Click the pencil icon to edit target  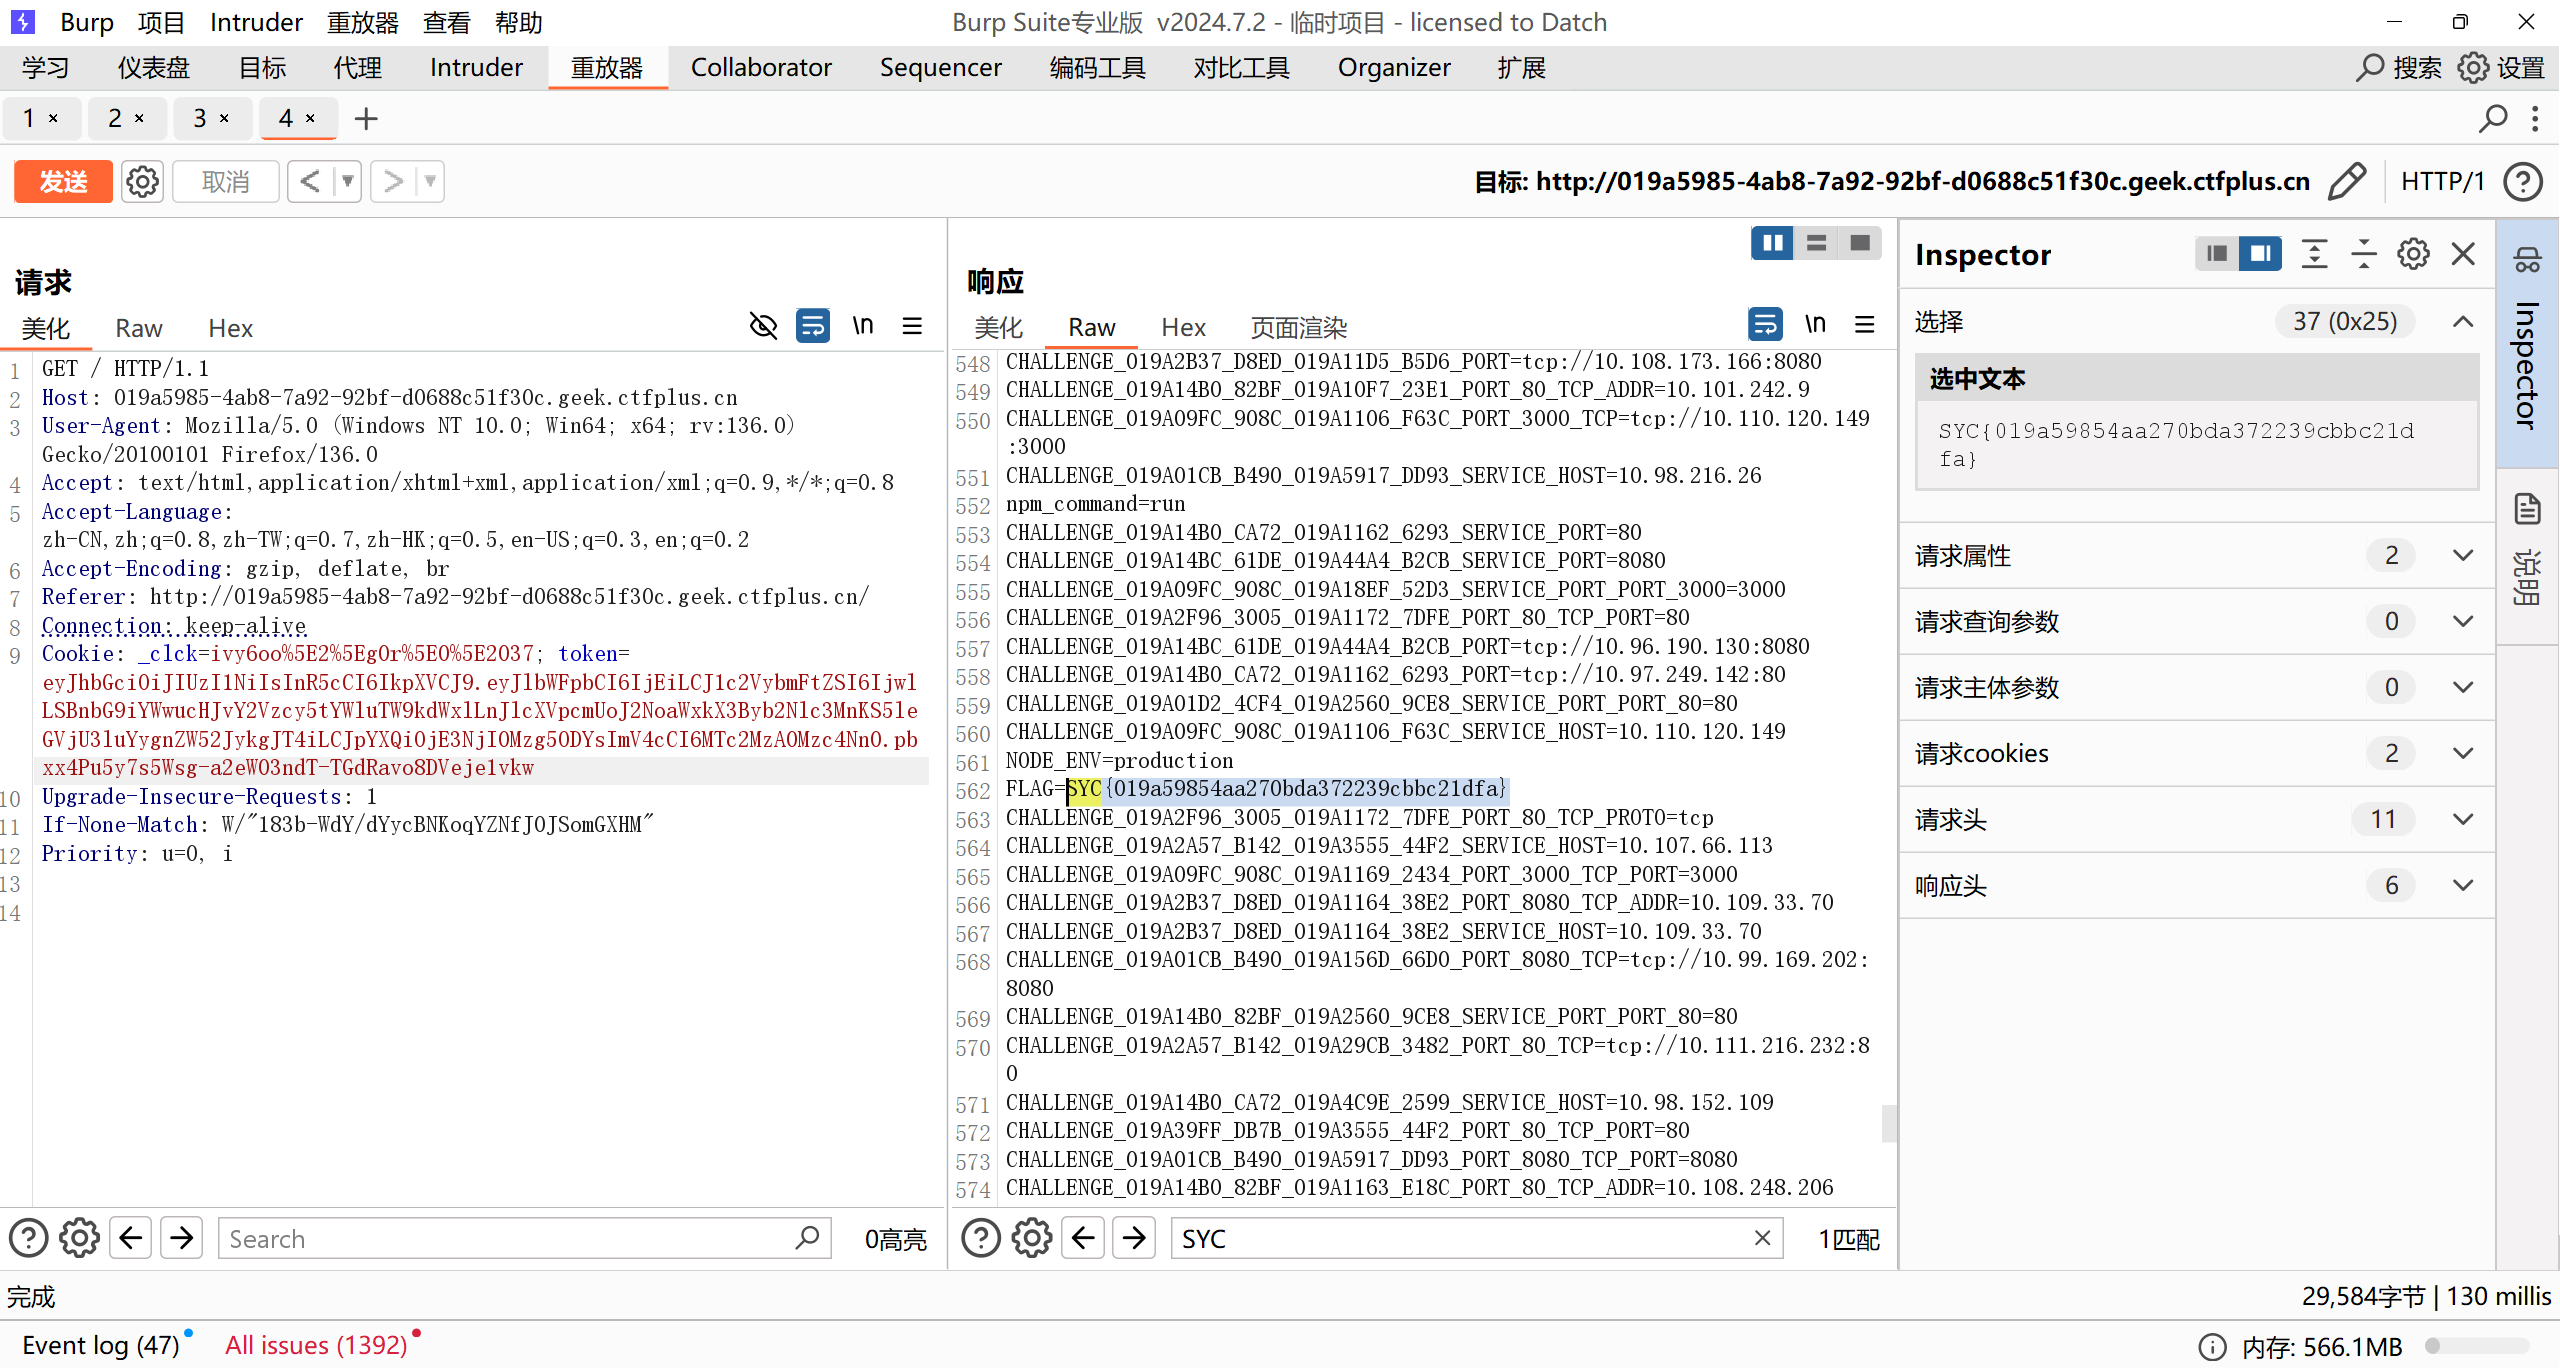click(x=2346, y=182)
